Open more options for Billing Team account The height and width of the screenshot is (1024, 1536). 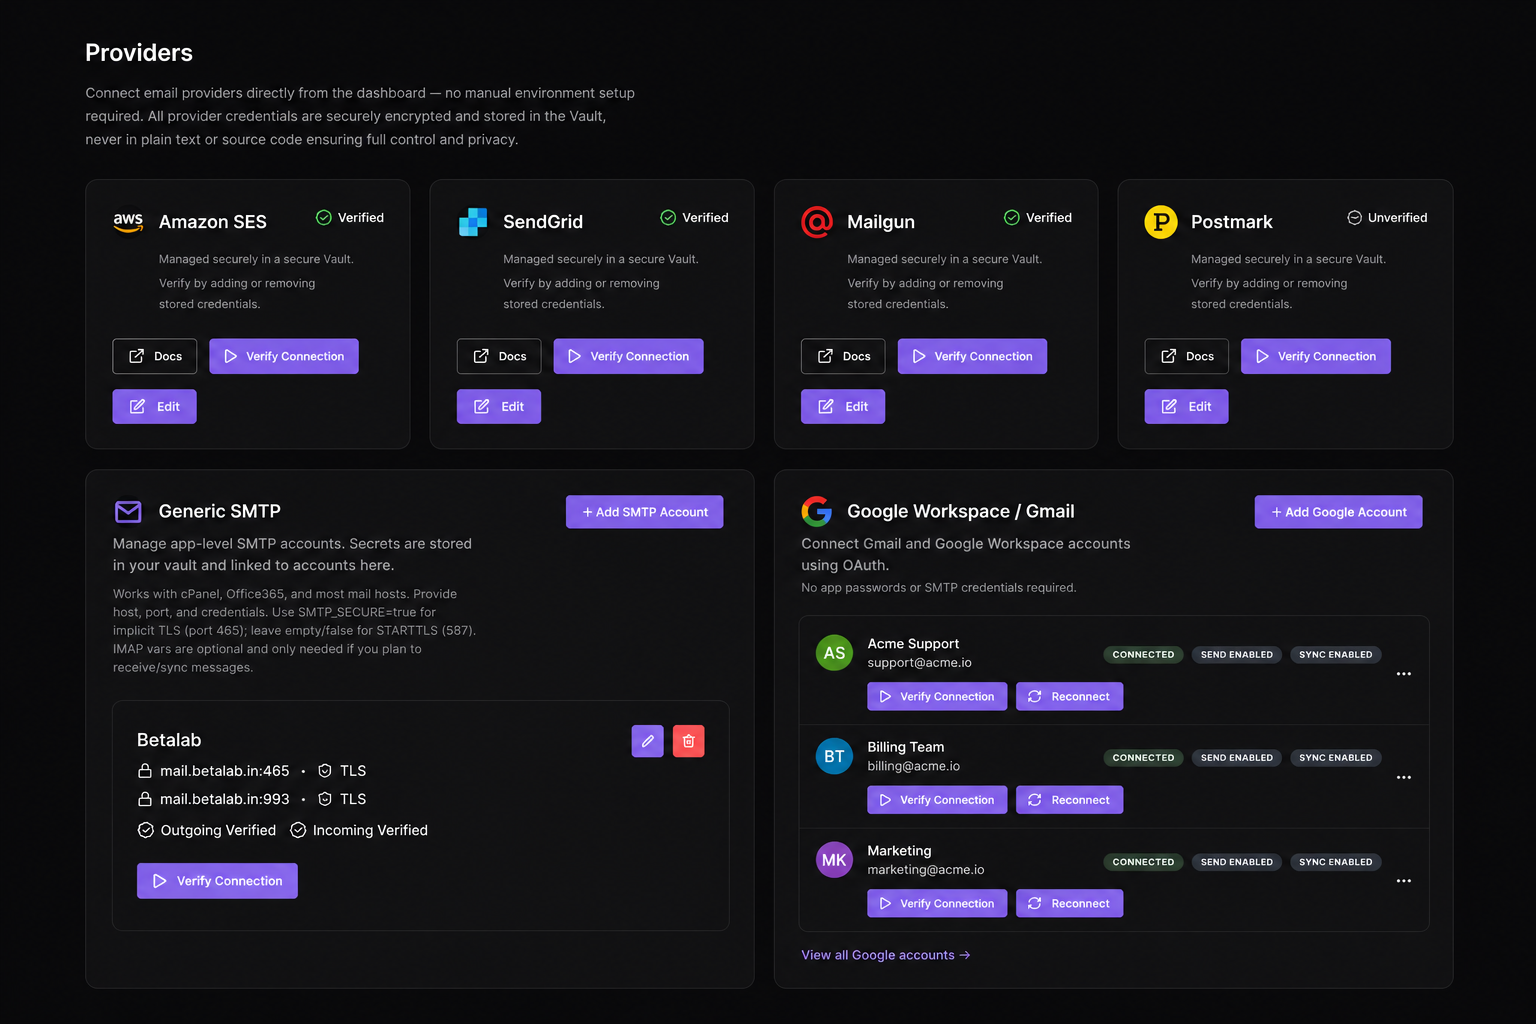1404,777
